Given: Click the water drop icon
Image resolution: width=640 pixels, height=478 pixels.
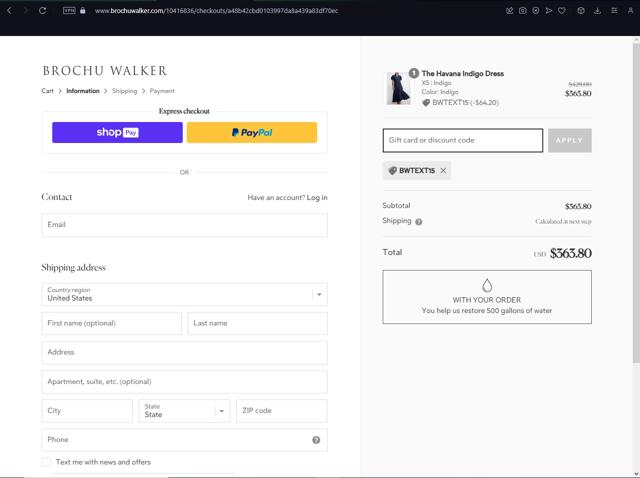Looking at the screenshot, I should tap(487, 285).
